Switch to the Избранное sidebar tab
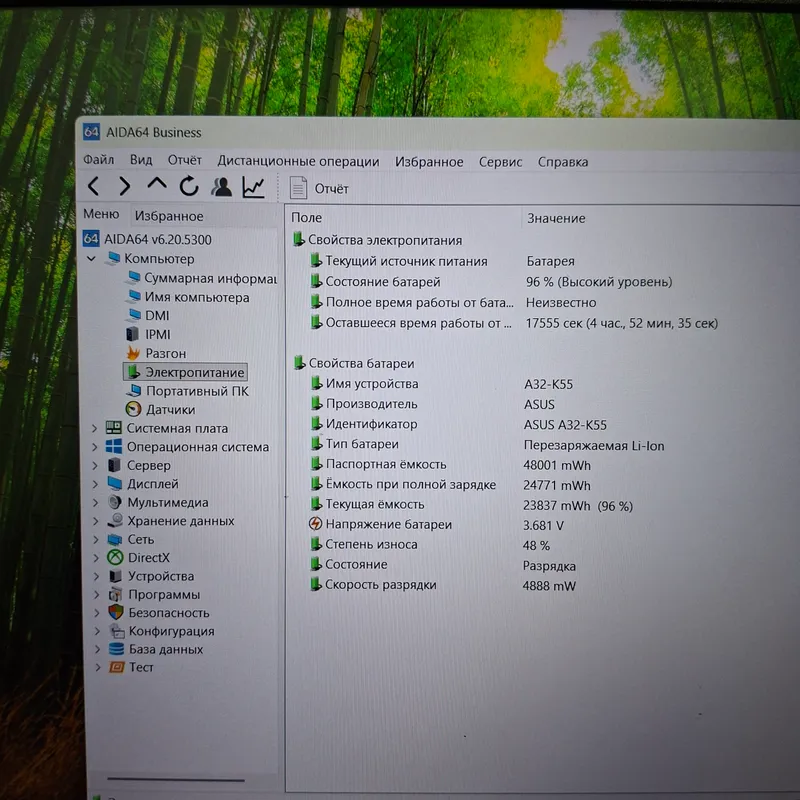 tap(169, 216)
